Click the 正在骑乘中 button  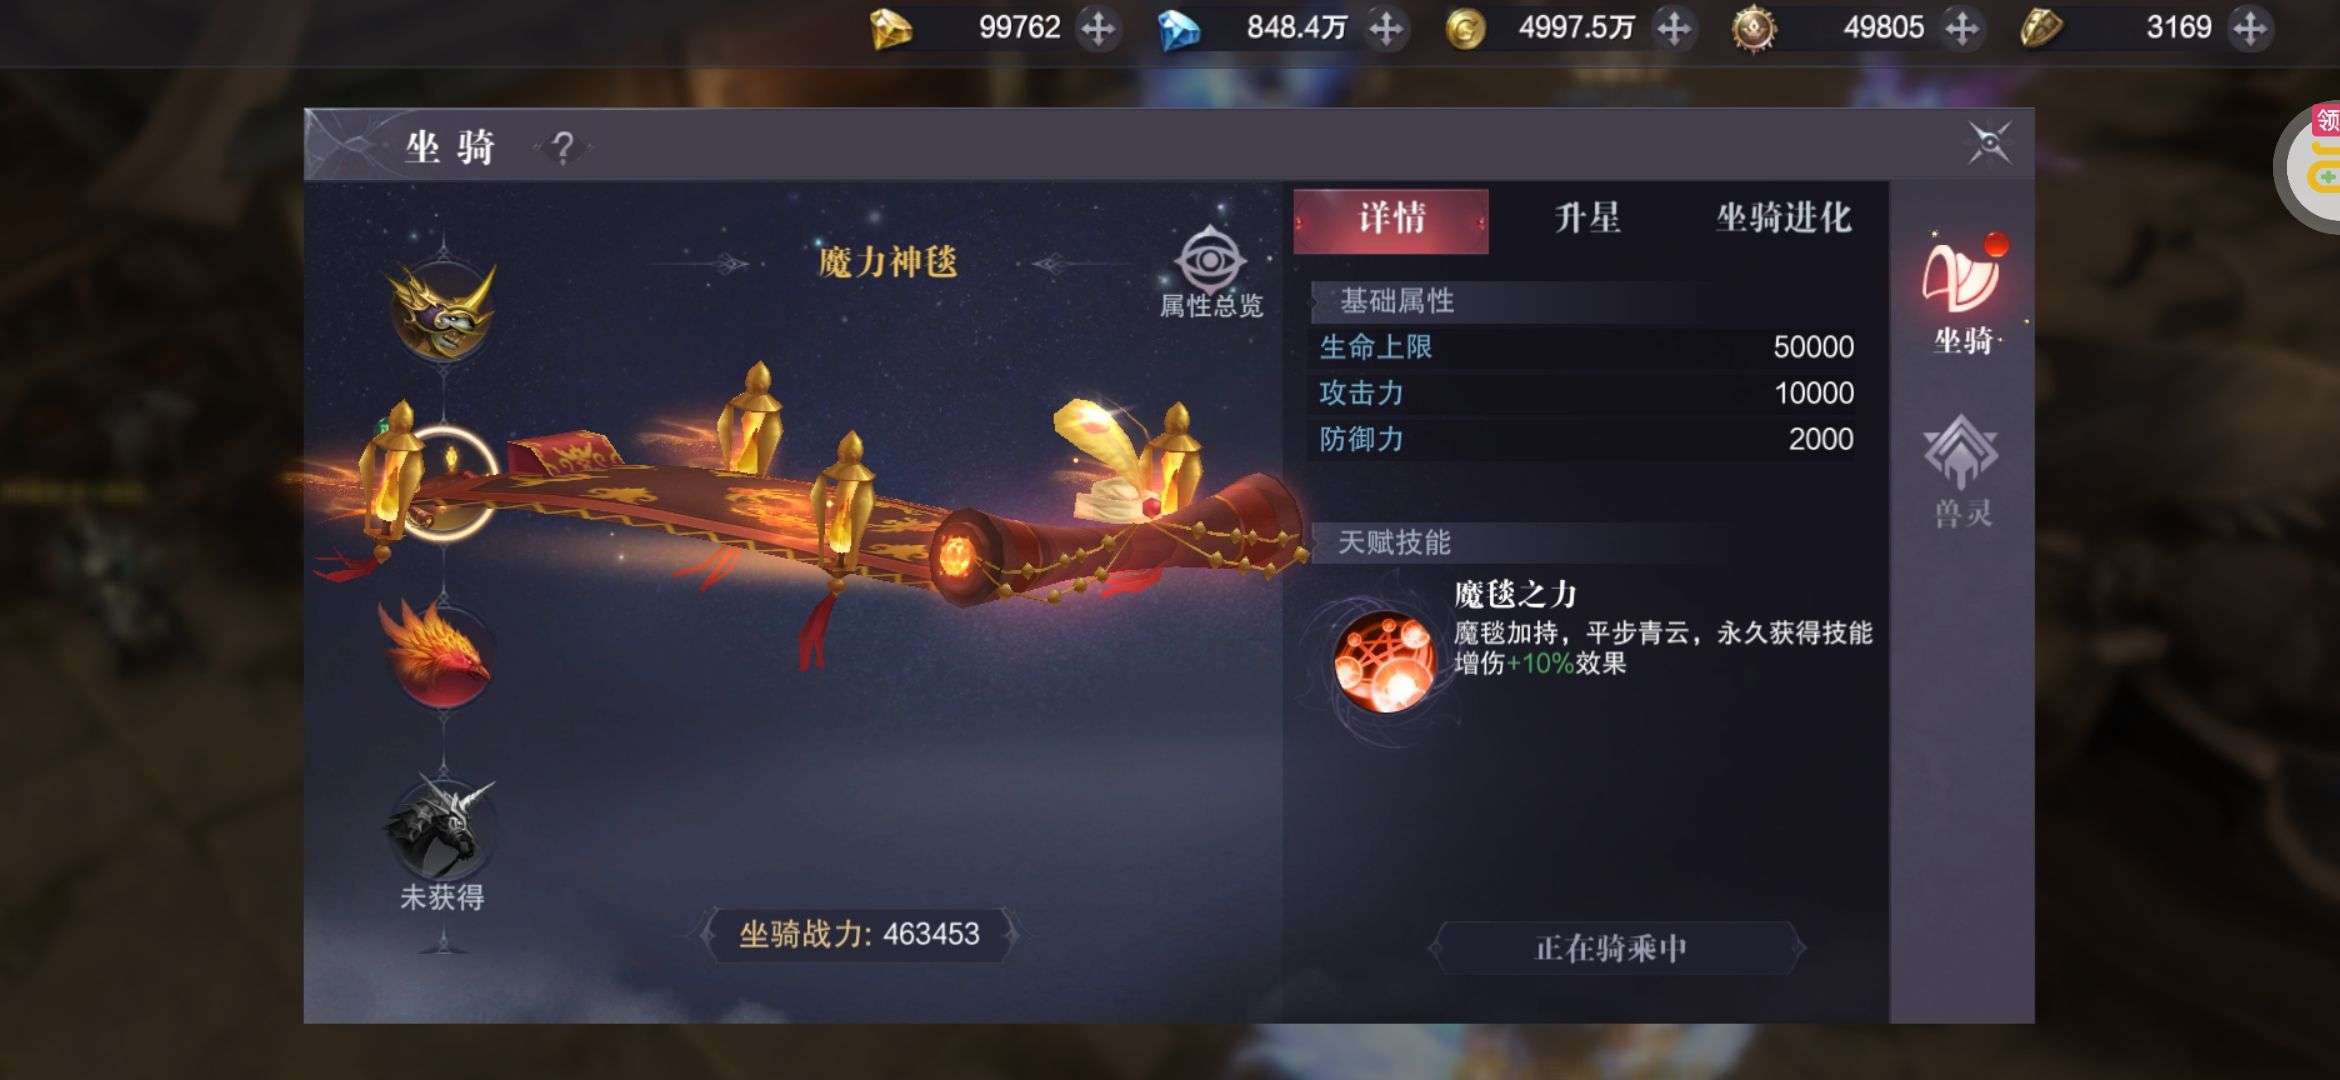click(1612, 948)
